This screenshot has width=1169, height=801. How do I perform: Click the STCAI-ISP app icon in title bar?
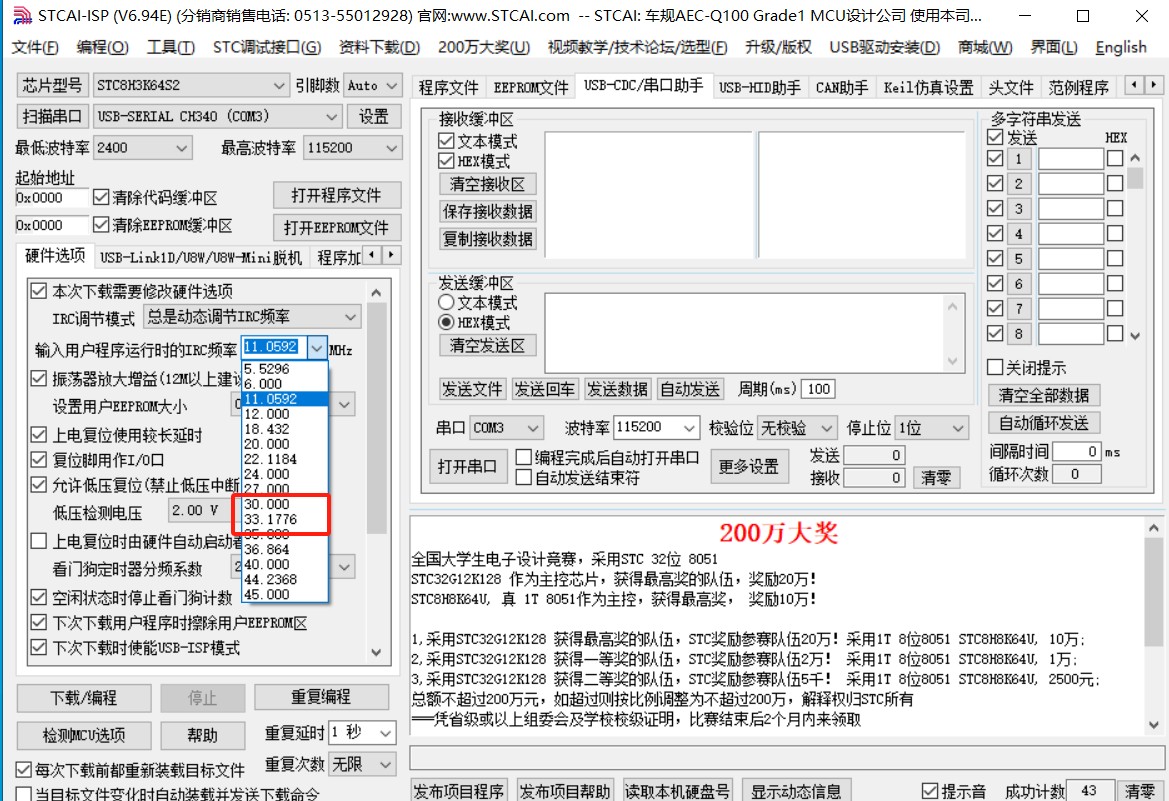[22, 15]
